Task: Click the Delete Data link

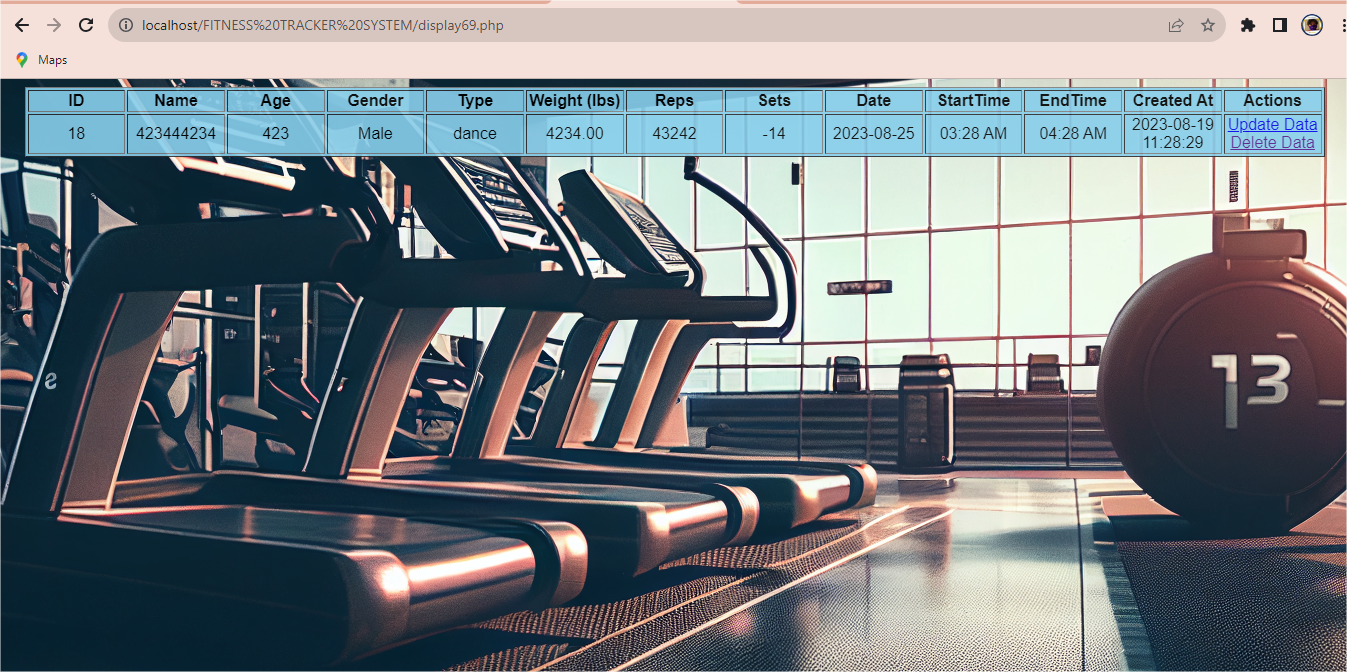Action: [1272, 143]
